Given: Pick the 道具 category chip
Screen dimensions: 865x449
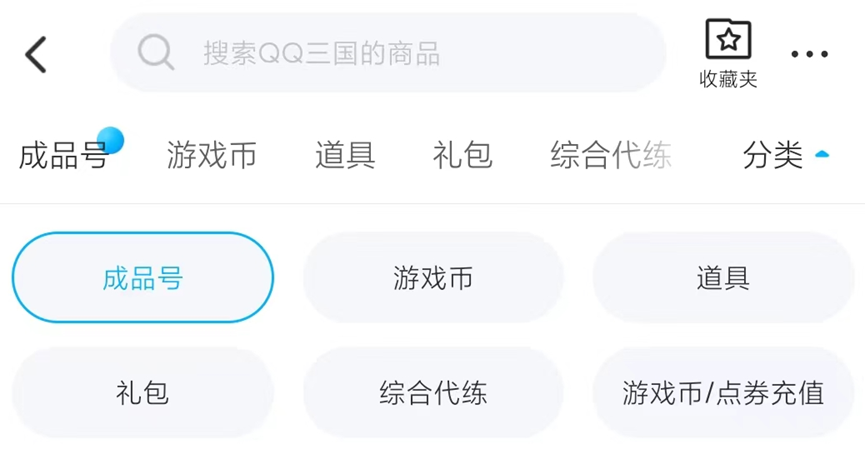Looking at the screenshot, I should (723, 277).
